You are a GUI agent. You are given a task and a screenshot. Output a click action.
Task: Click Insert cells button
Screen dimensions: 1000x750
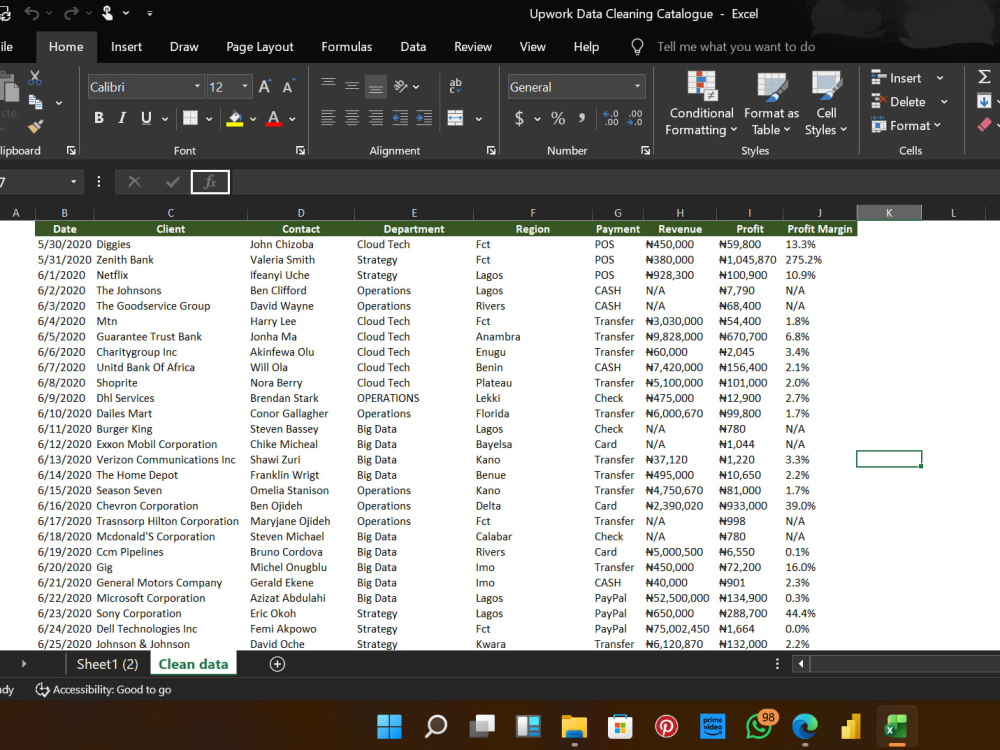click(x=896, y=78)
